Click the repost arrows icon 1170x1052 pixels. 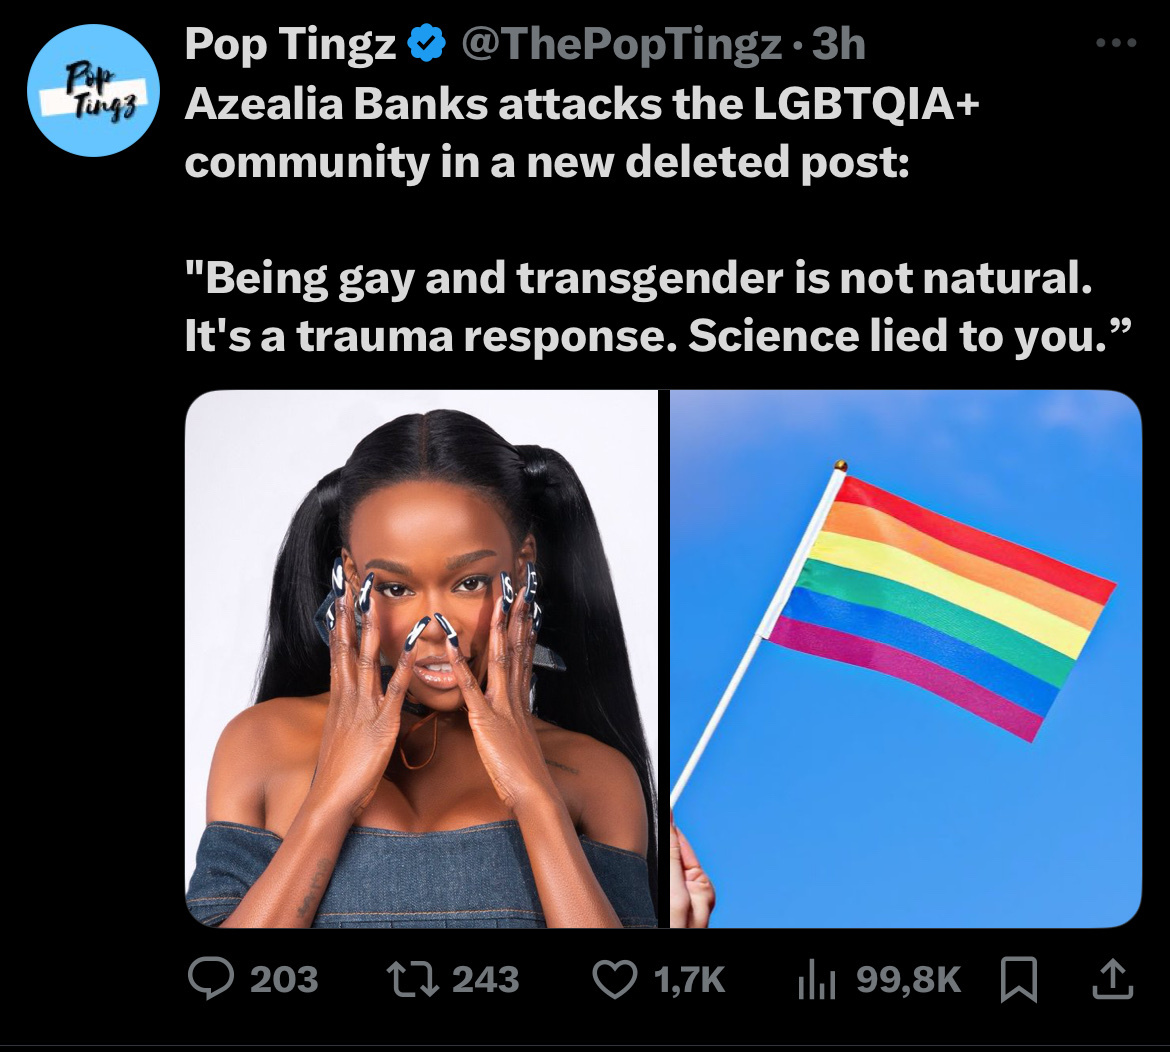point(410,979)
